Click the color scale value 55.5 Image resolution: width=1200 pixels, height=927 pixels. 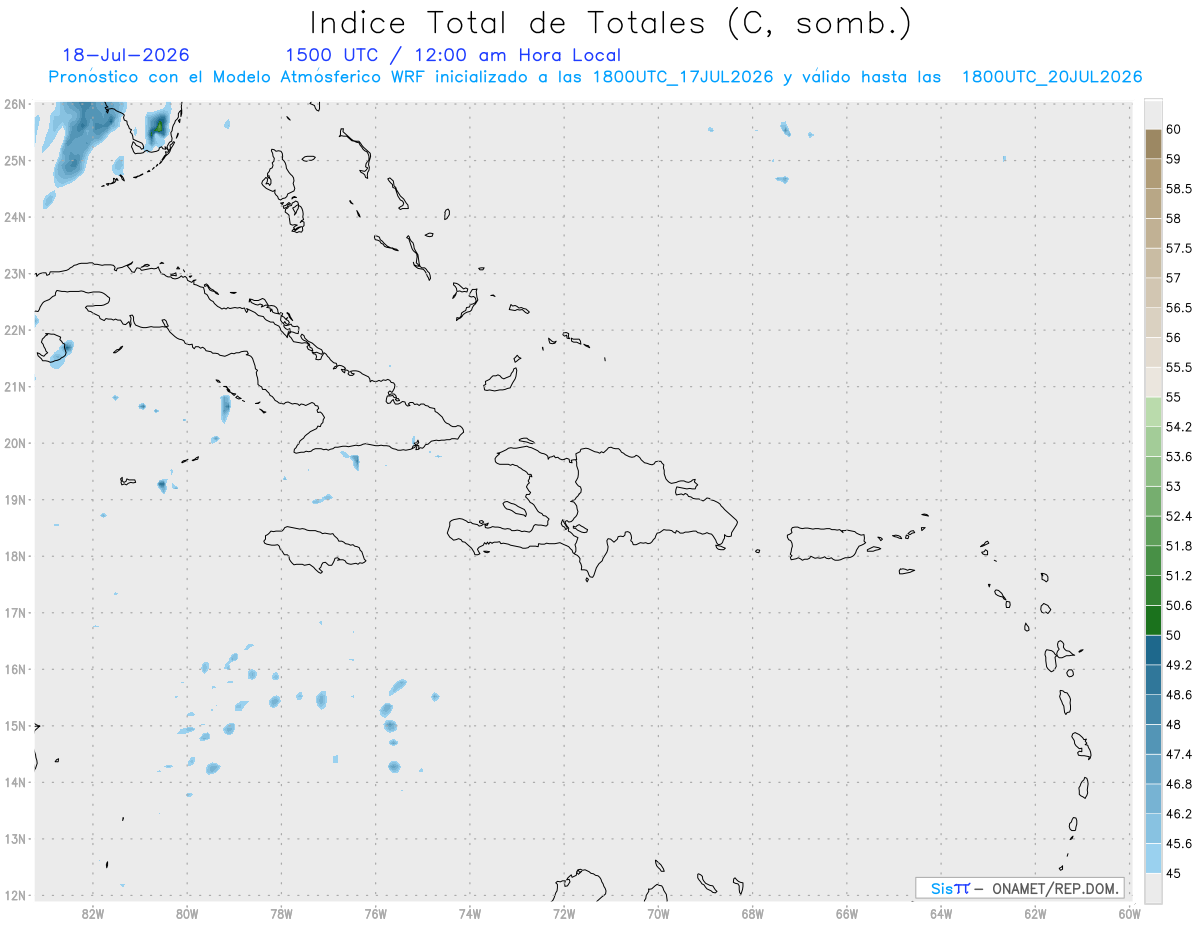click(x=1178, y=367)
